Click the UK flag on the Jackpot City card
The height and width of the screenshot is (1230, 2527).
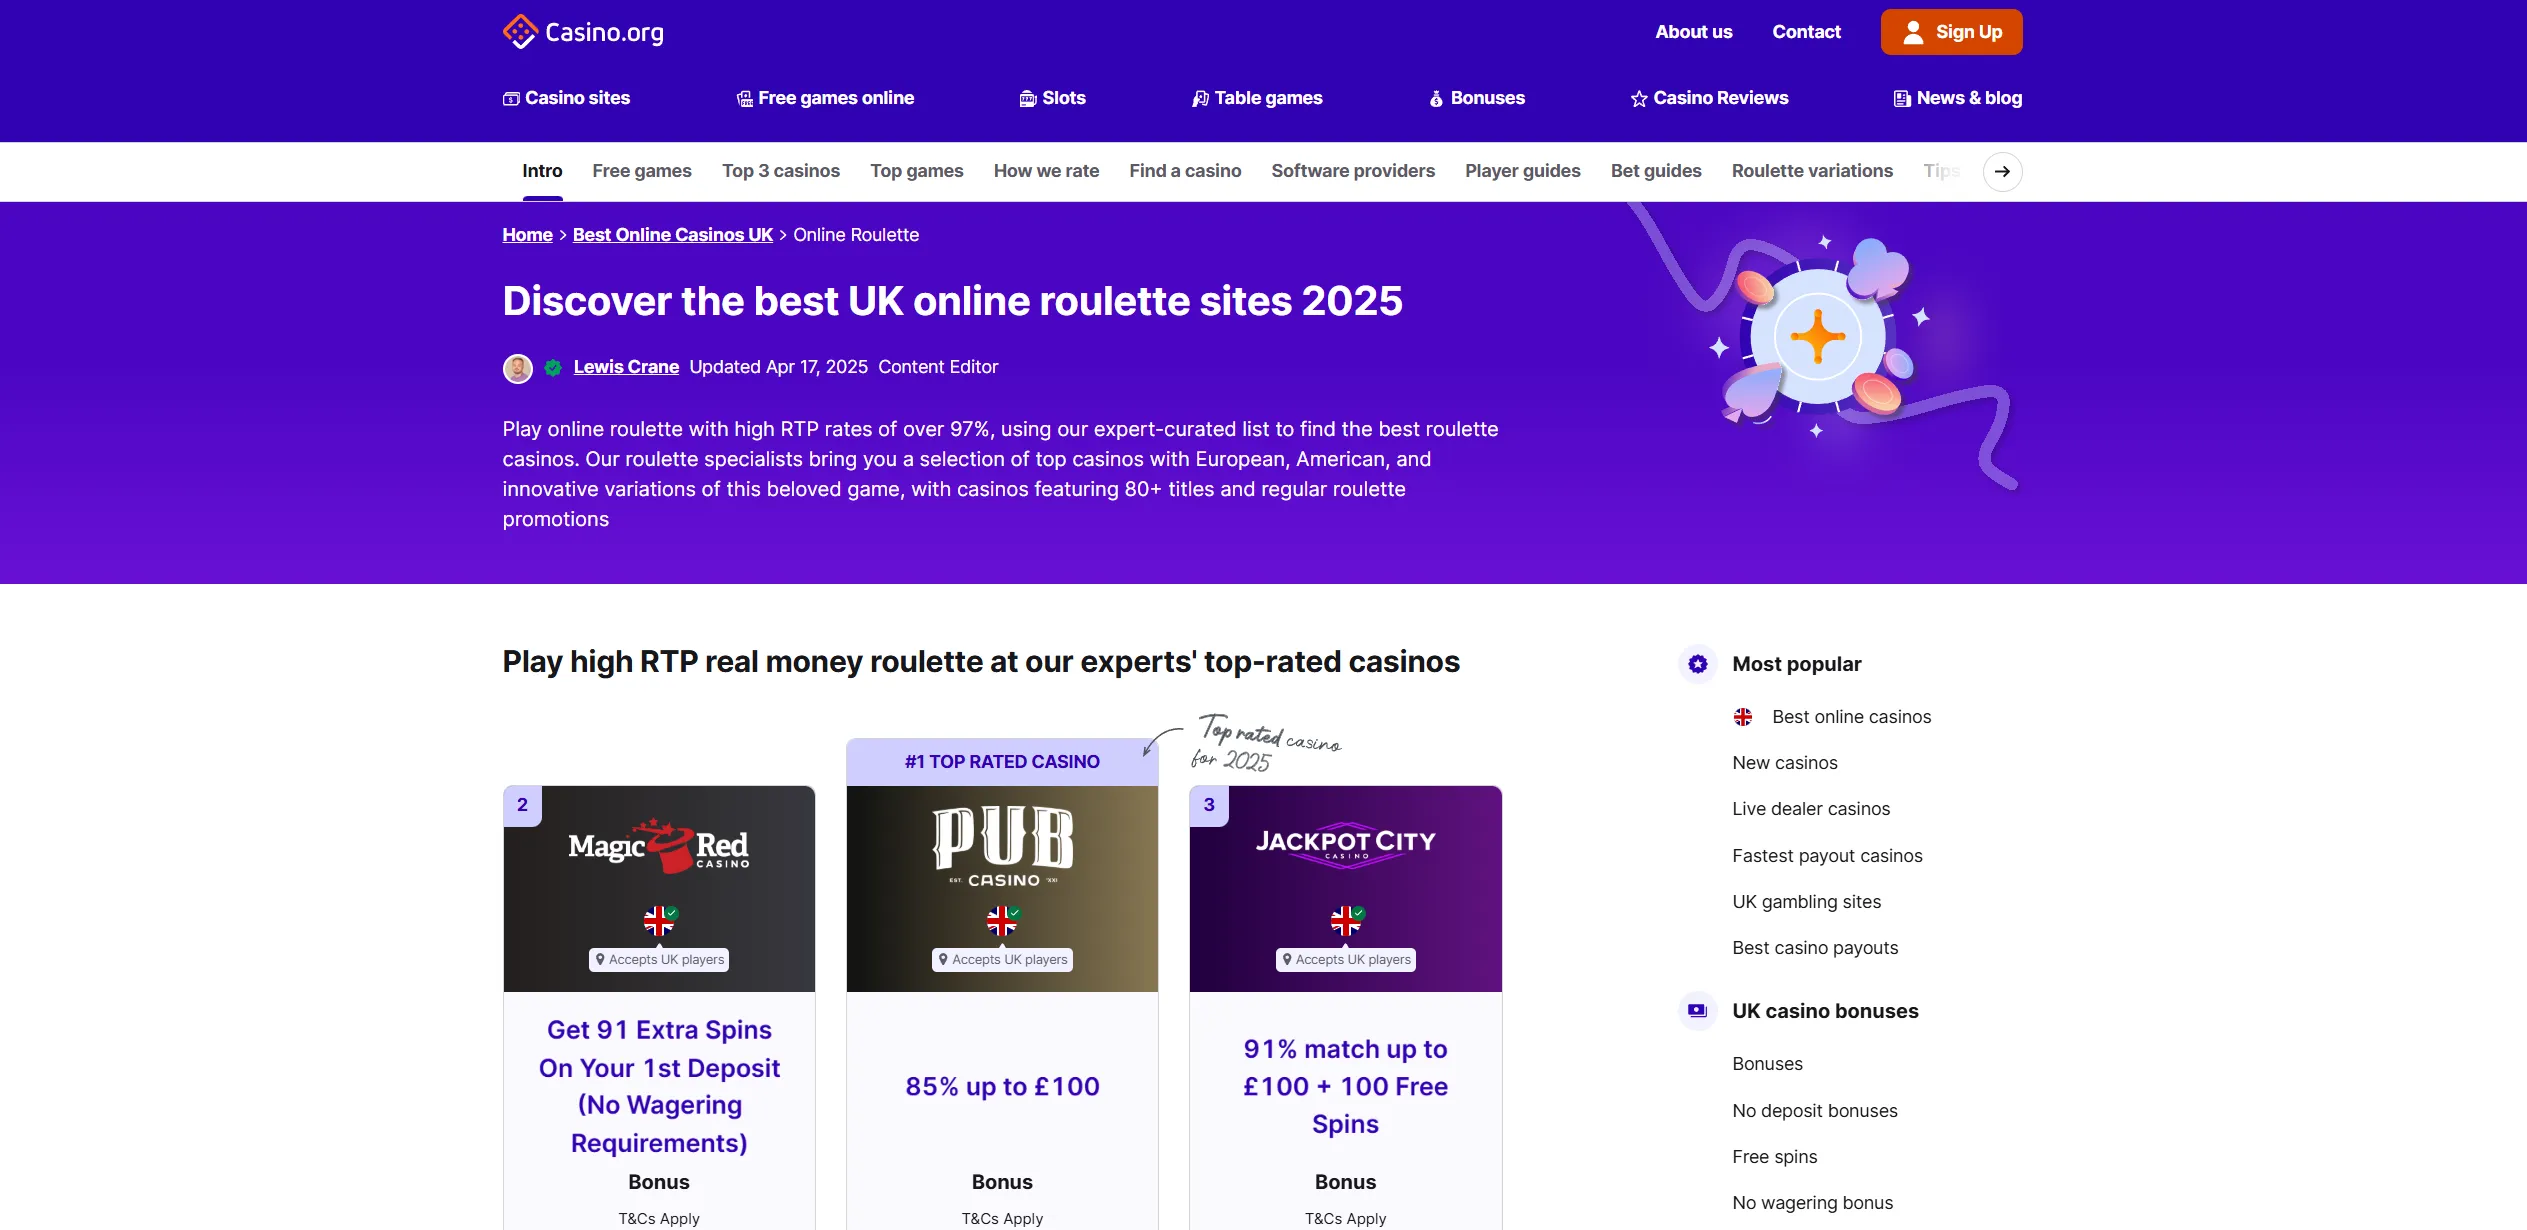pos(1345,920)
